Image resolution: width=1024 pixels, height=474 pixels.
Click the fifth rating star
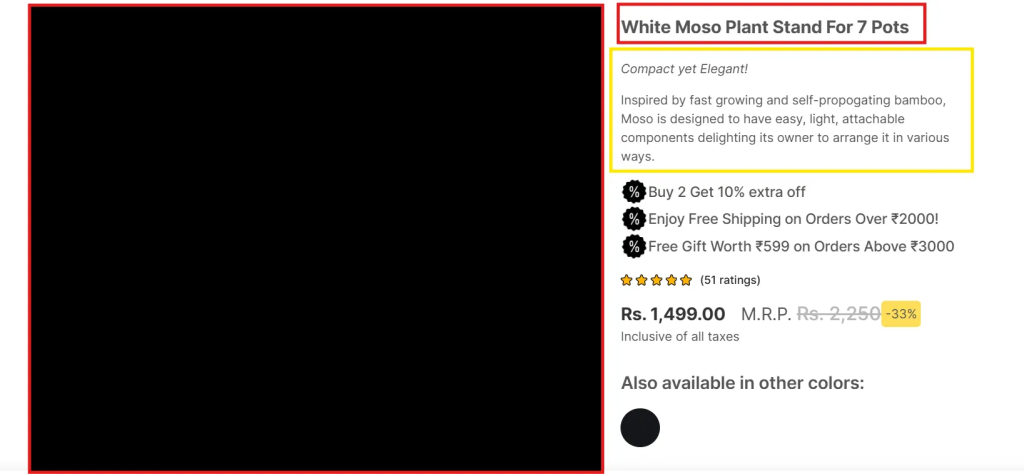point(685,280)
